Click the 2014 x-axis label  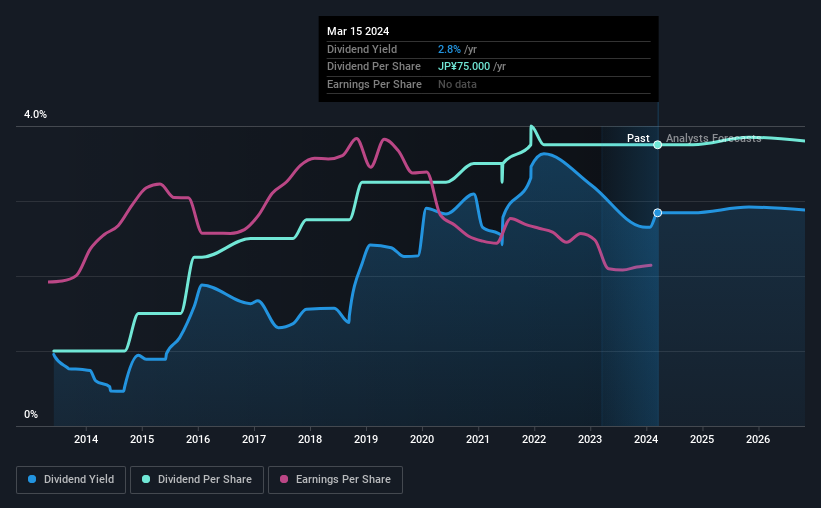pyautogui.click(x=86, y=439)
